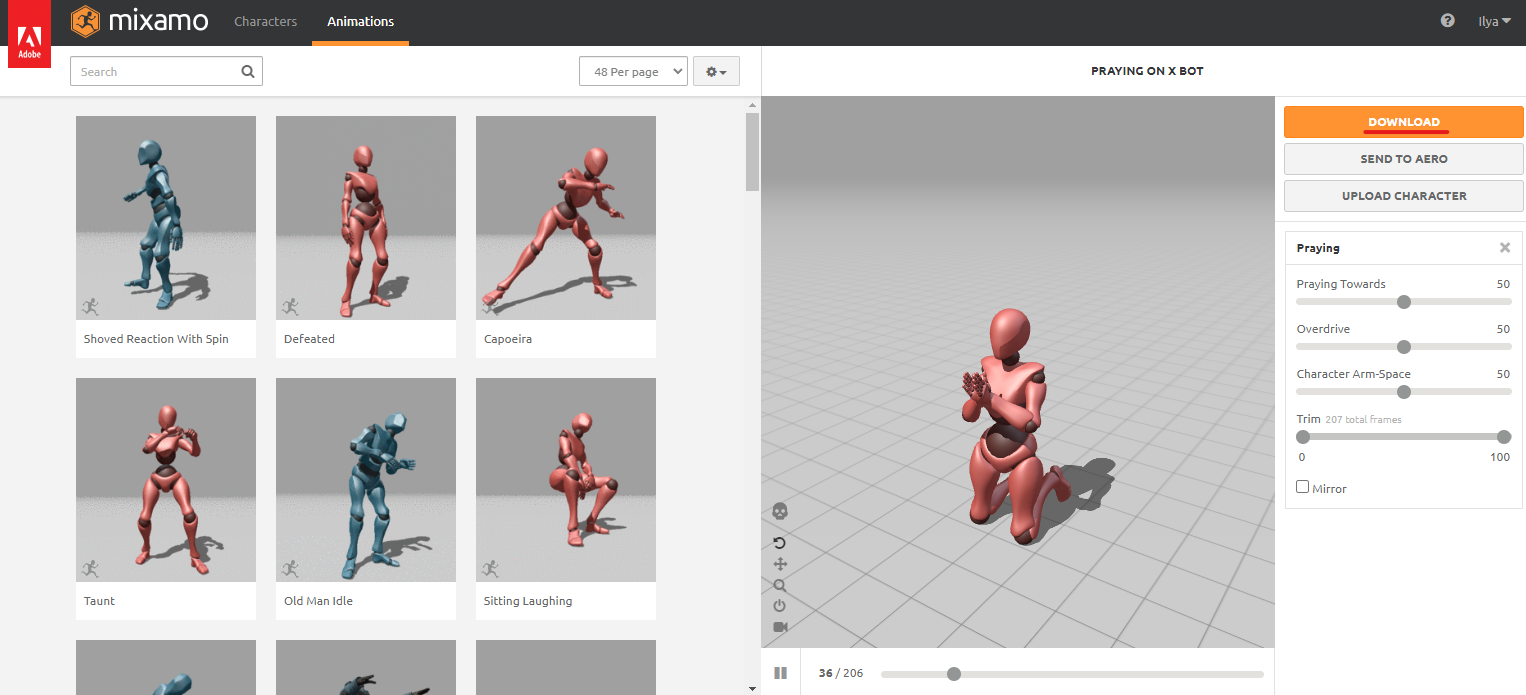Click running figure icon on Shoved Reaction thumbnail
The image size is (1526, 695).
90,307
